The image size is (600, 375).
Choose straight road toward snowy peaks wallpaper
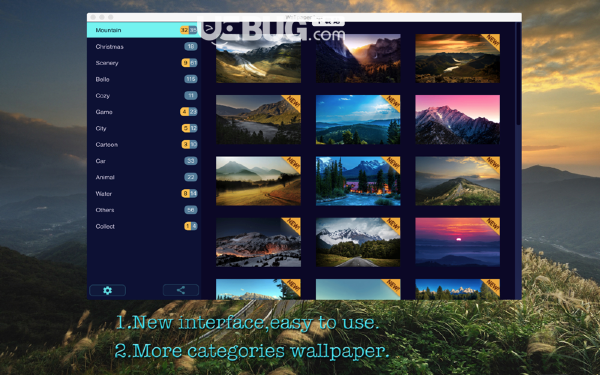[x=358, y=242]
